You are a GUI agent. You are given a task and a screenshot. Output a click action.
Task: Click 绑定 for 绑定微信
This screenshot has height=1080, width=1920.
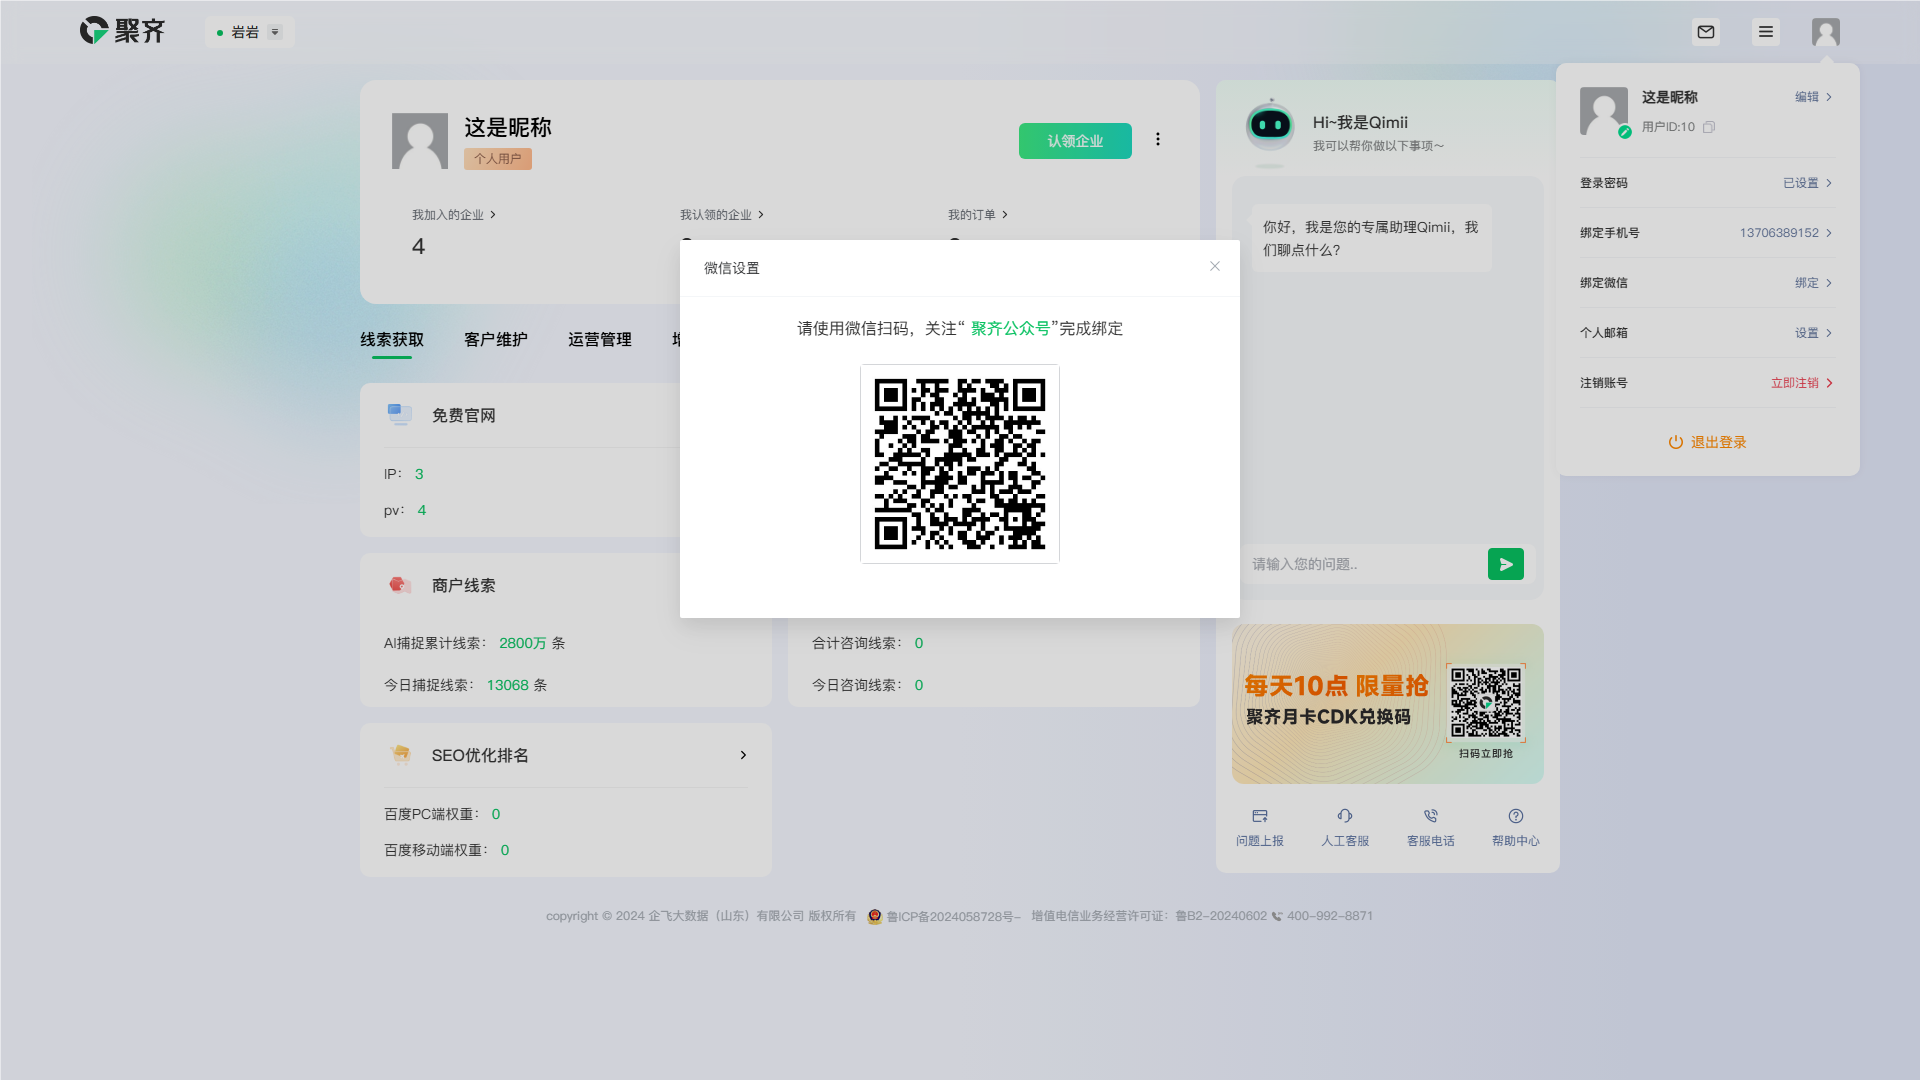click(x=1813, y=283)
